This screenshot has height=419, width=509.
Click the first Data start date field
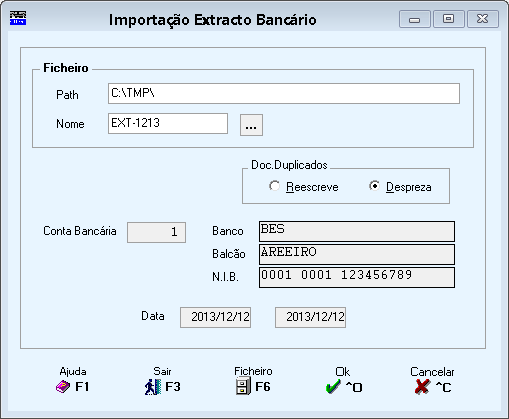pyautogui.click(x=216, y=317)
